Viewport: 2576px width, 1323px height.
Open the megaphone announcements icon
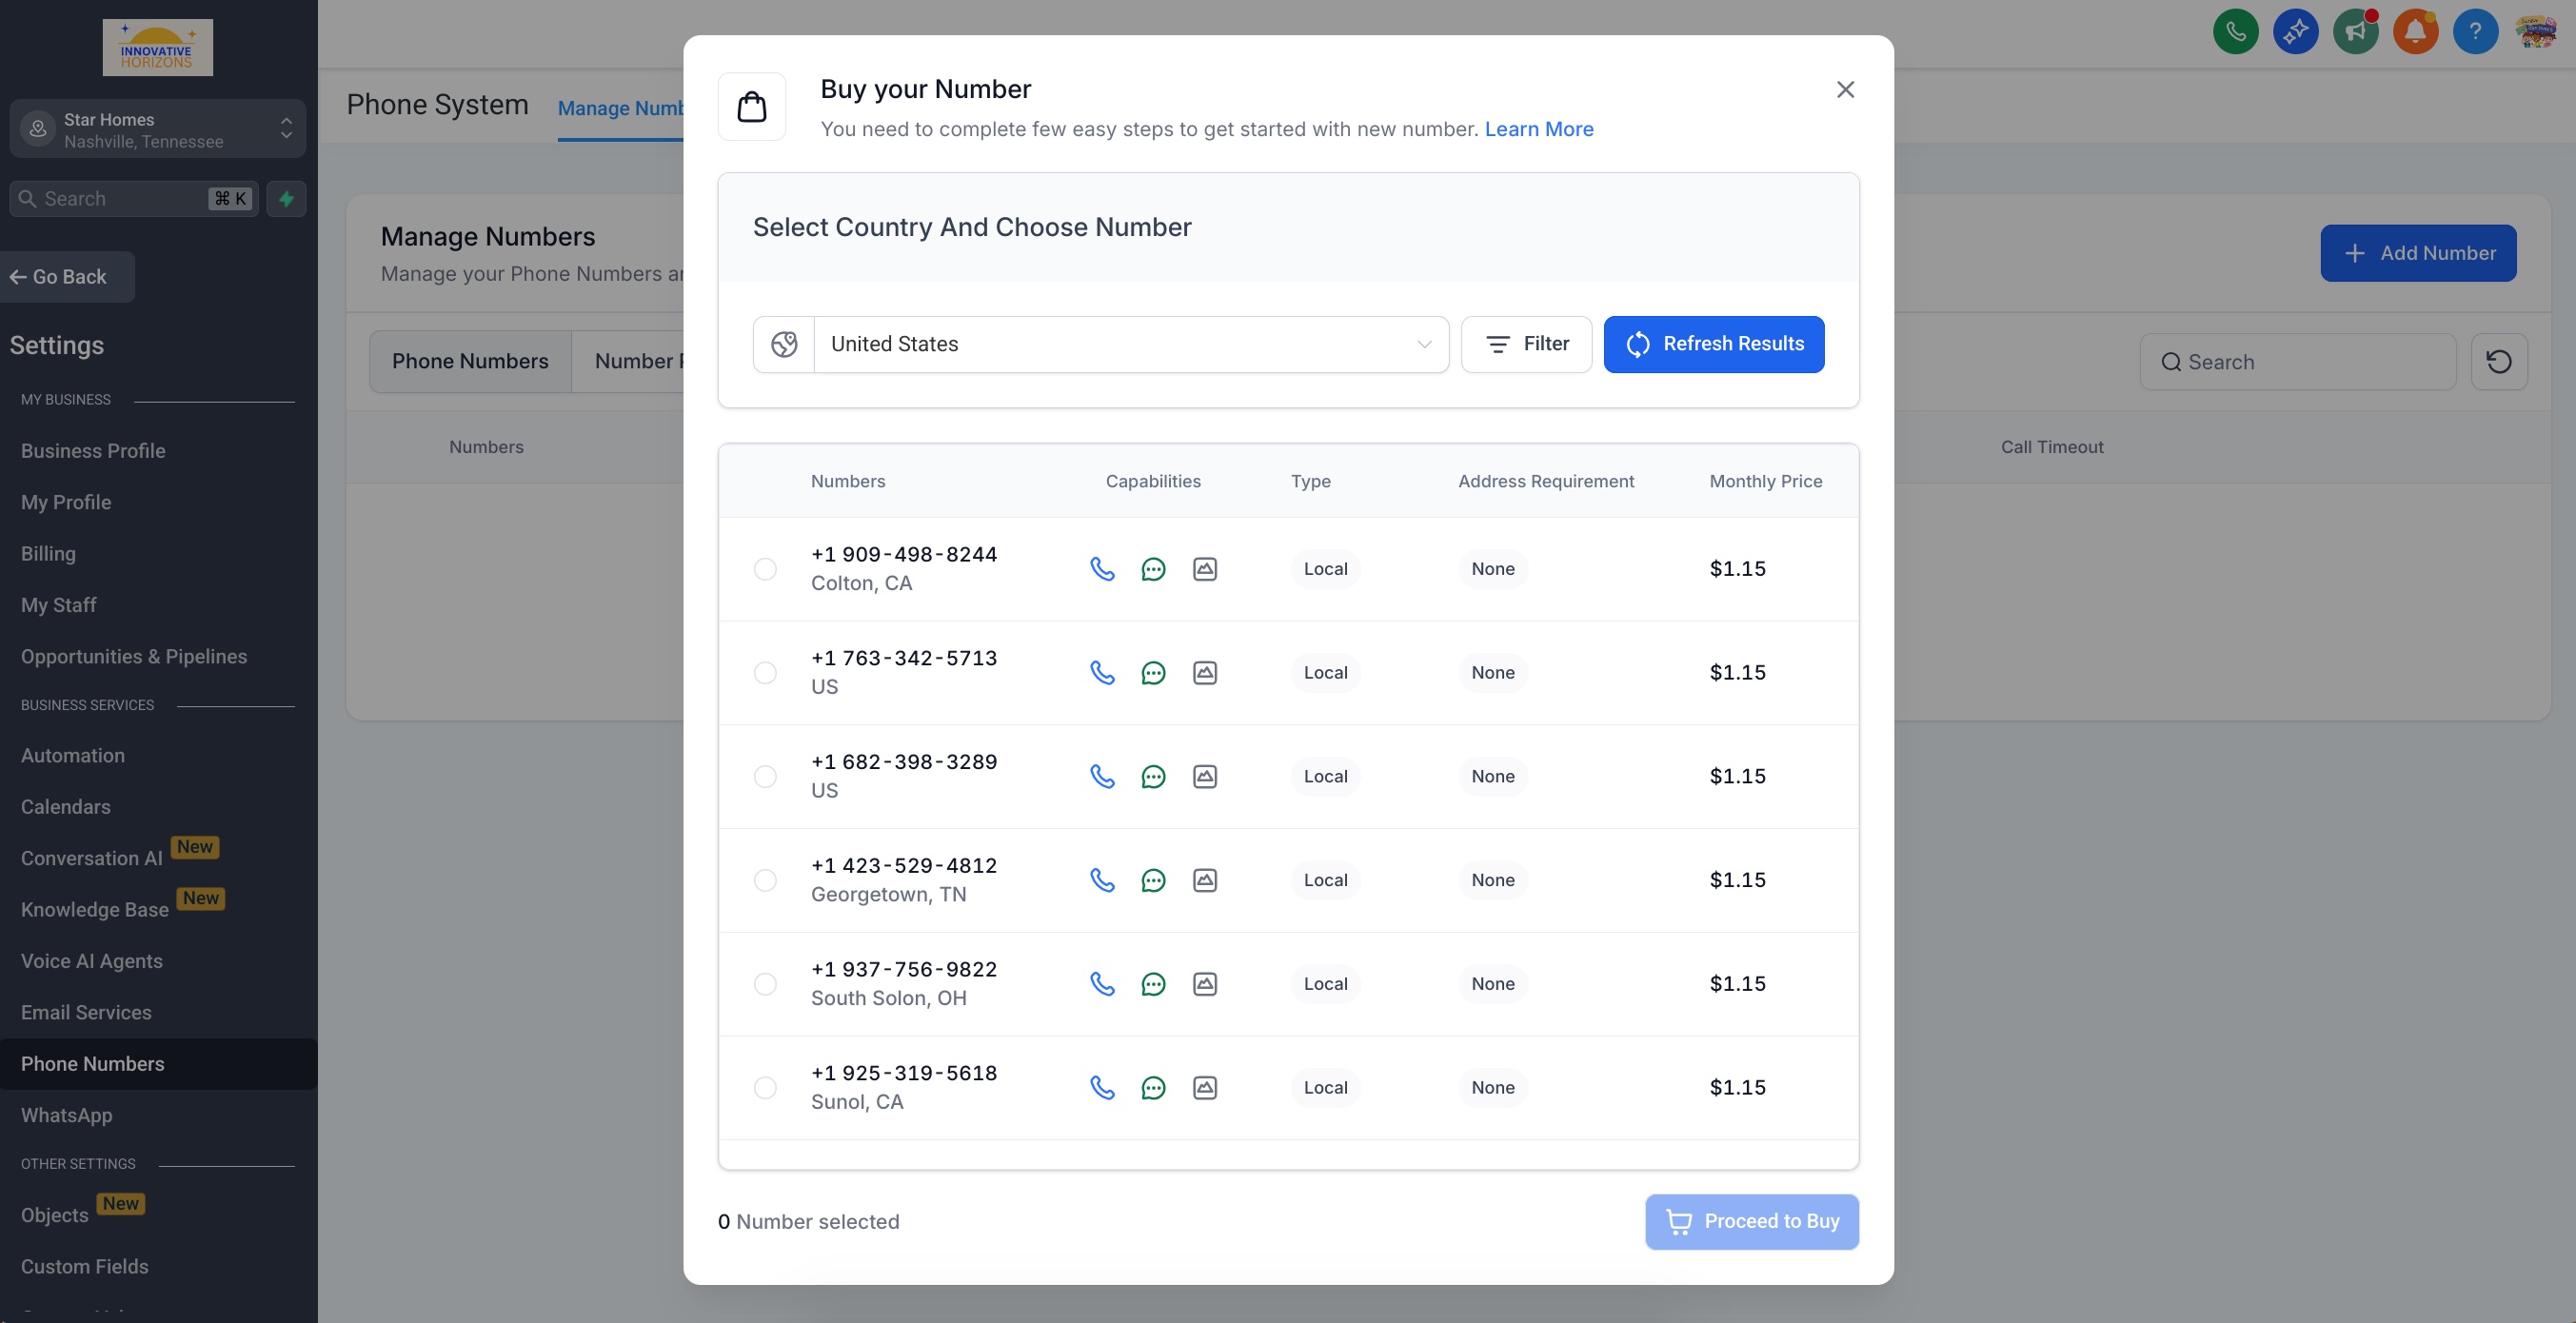point(2355,32)
